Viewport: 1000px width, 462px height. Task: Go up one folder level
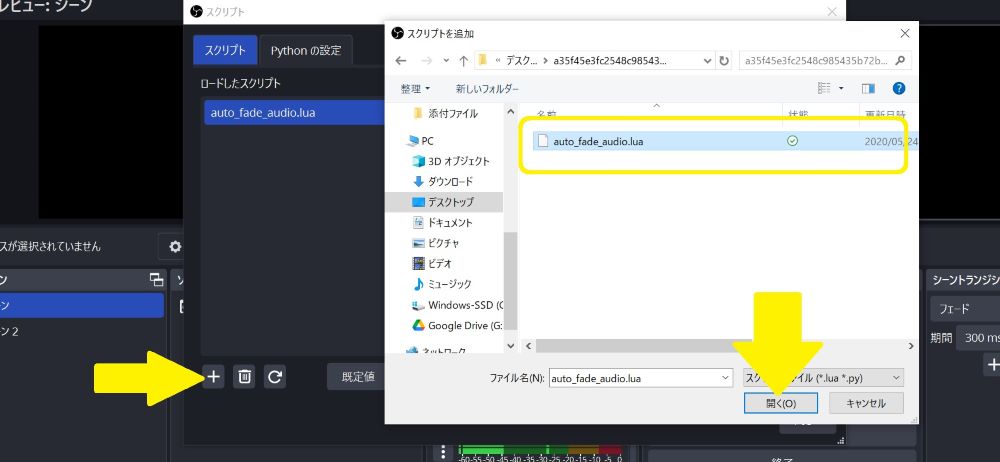tap(464, 61)
